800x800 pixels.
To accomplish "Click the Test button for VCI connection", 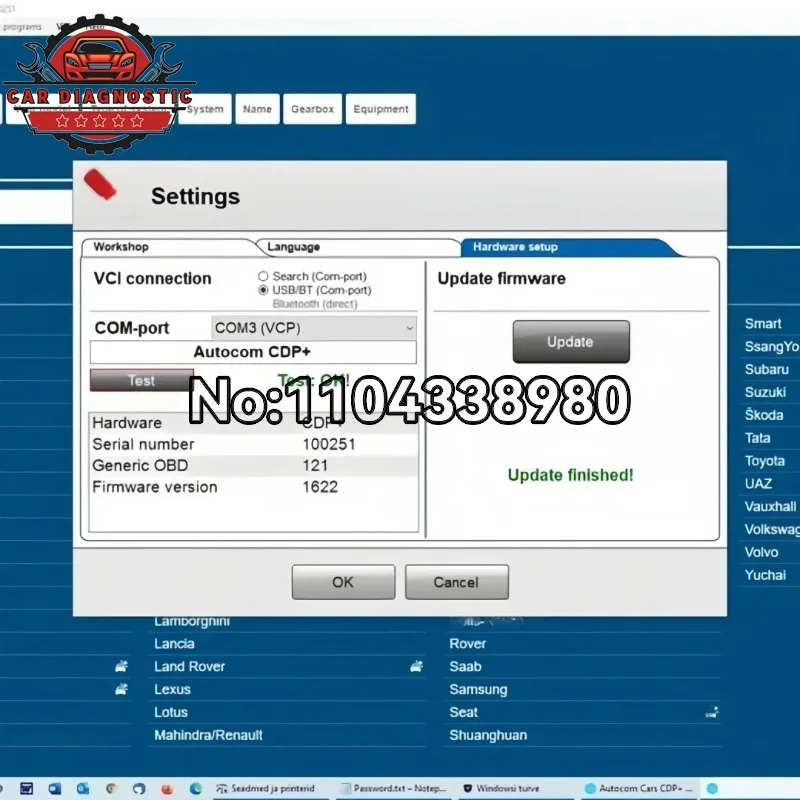I will pyautogui.click(x=141, y=381).
